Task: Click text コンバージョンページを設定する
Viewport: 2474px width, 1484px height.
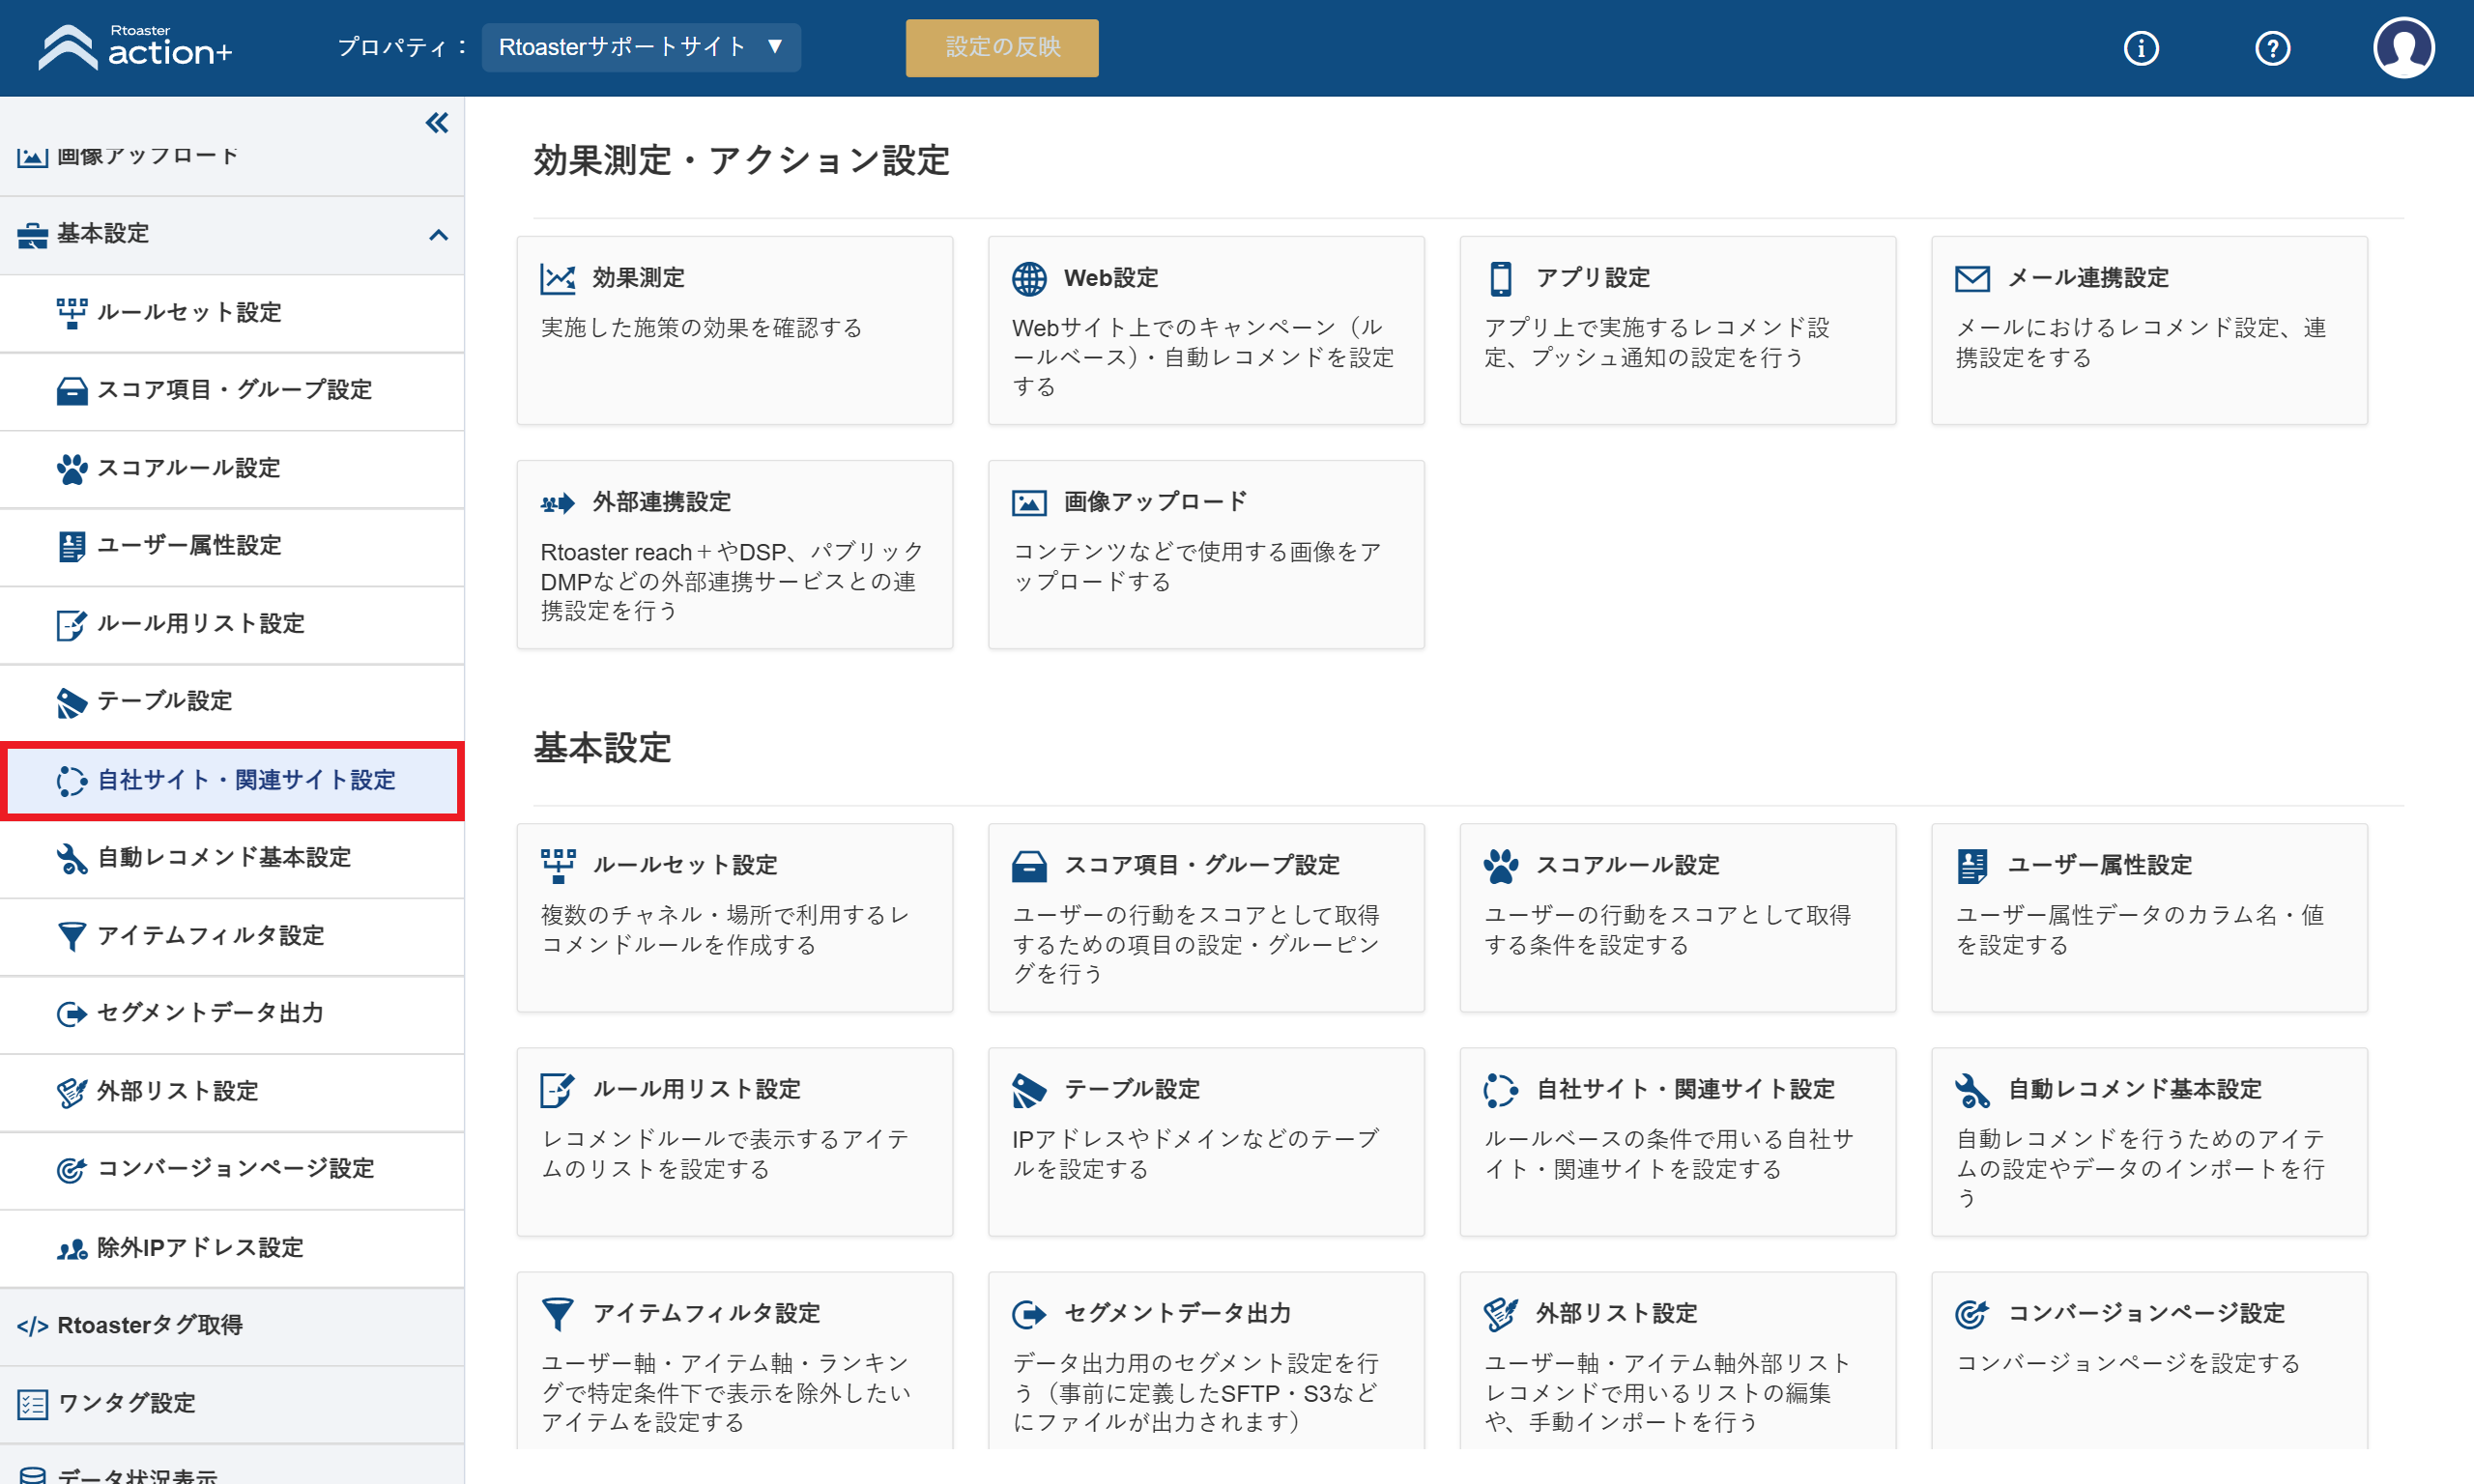Action: [2127, 1364]
